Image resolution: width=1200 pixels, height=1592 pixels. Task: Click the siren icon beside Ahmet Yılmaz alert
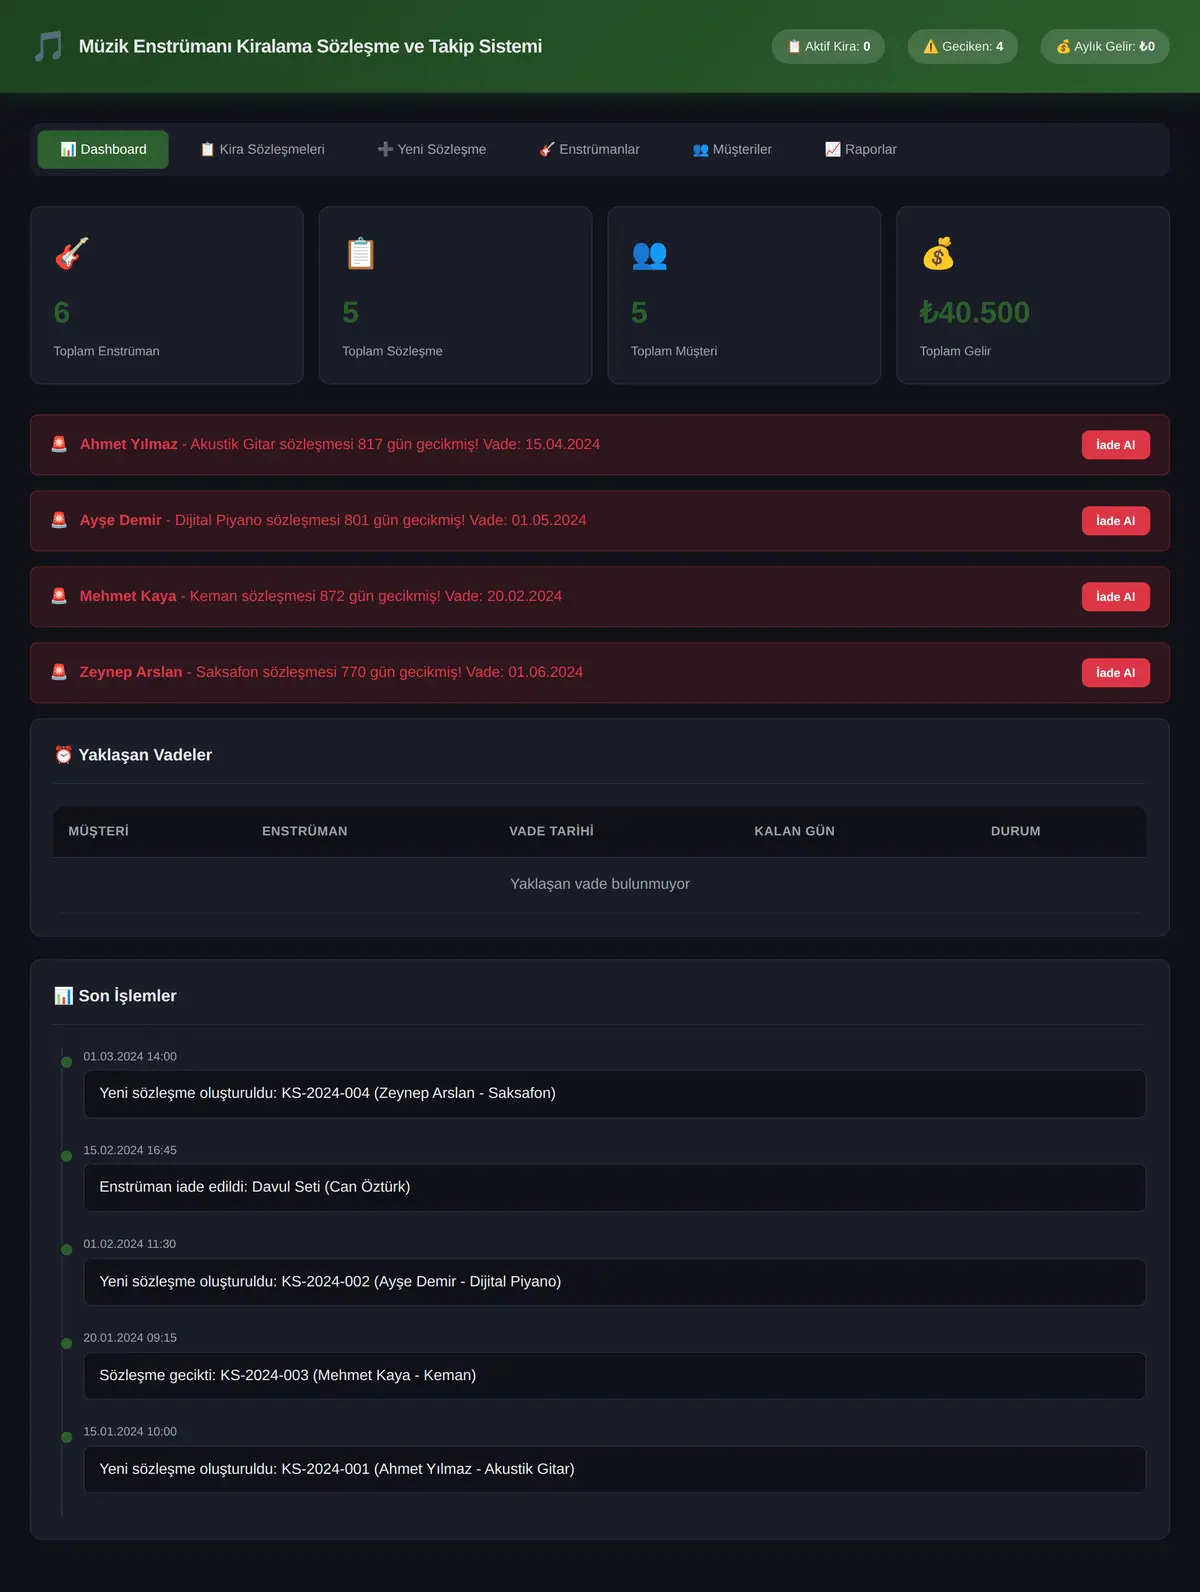point(59,444)
